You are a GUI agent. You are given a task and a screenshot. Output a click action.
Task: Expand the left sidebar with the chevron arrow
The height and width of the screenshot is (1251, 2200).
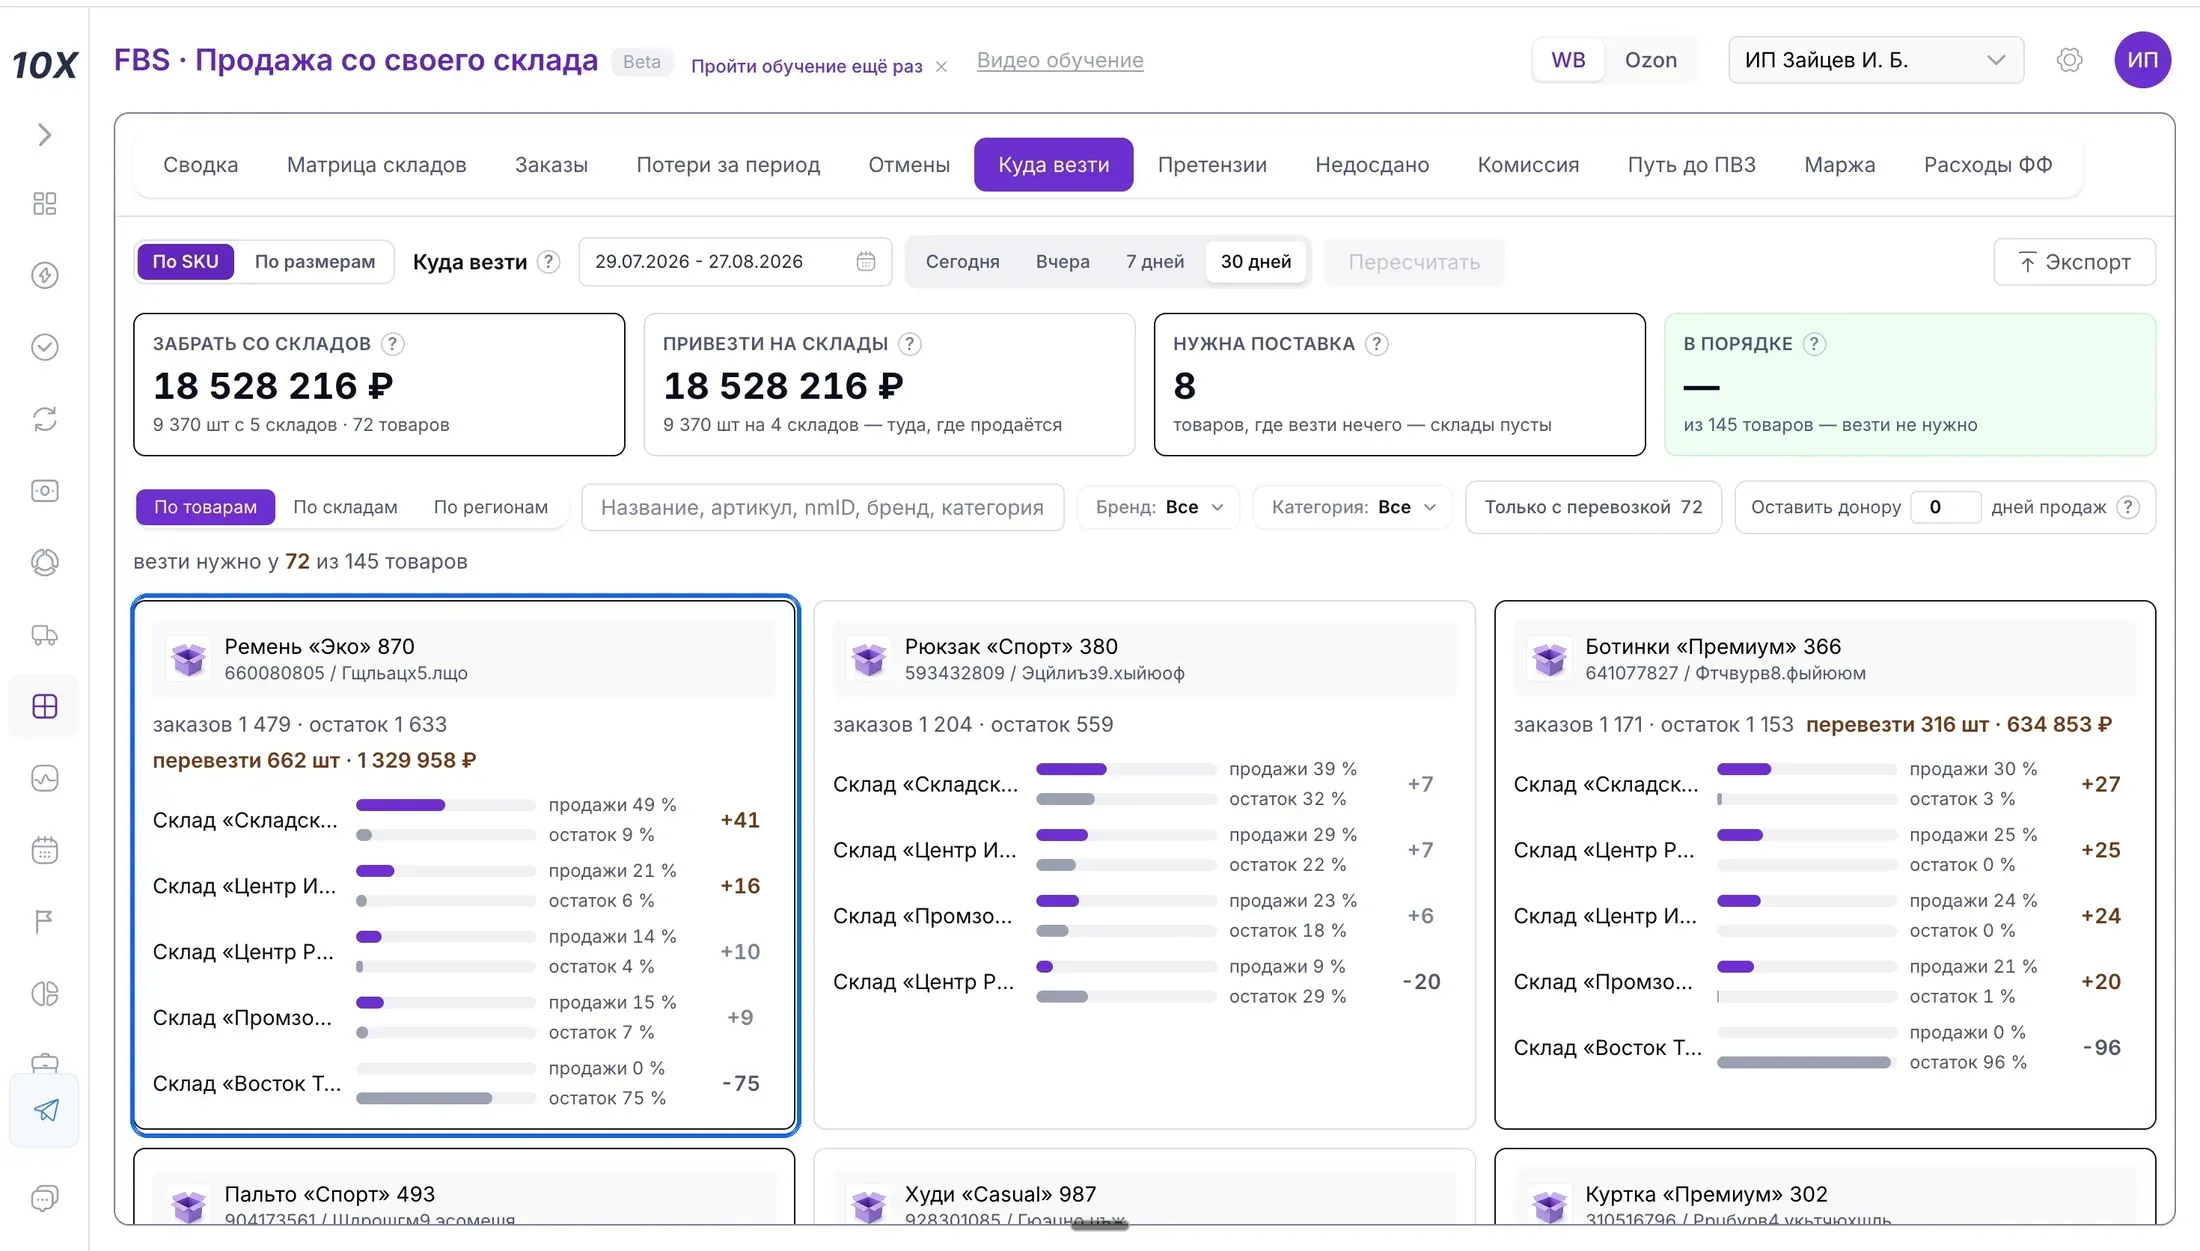44,135
